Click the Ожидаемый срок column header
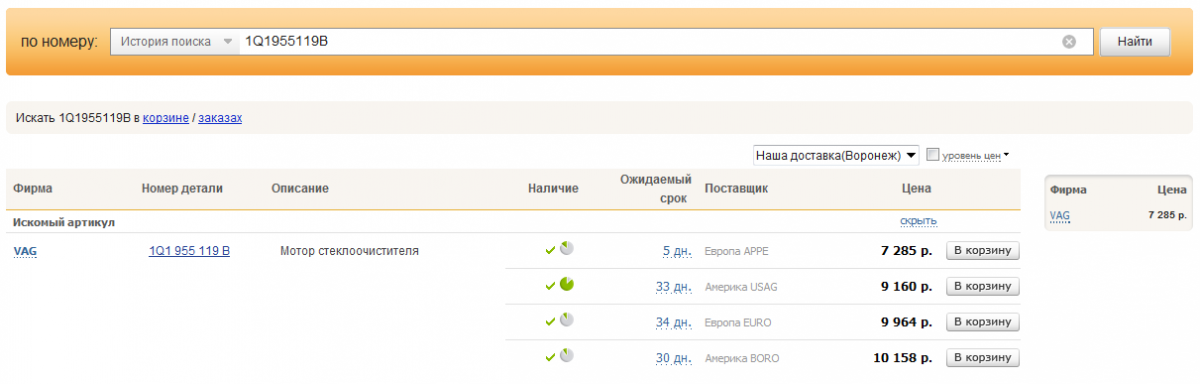This screenshot has width=1200, height=384. tap(656, 188)
